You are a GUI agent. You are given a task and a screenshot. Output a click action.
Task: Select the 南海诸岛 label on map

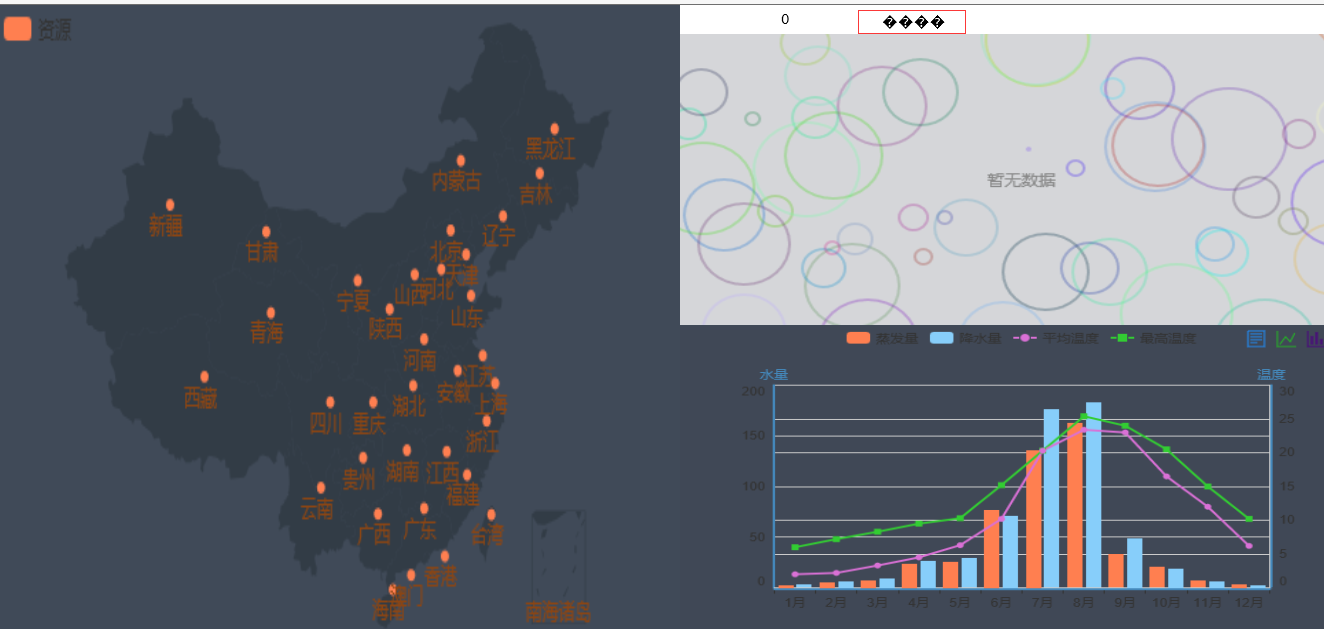(559, 612)
